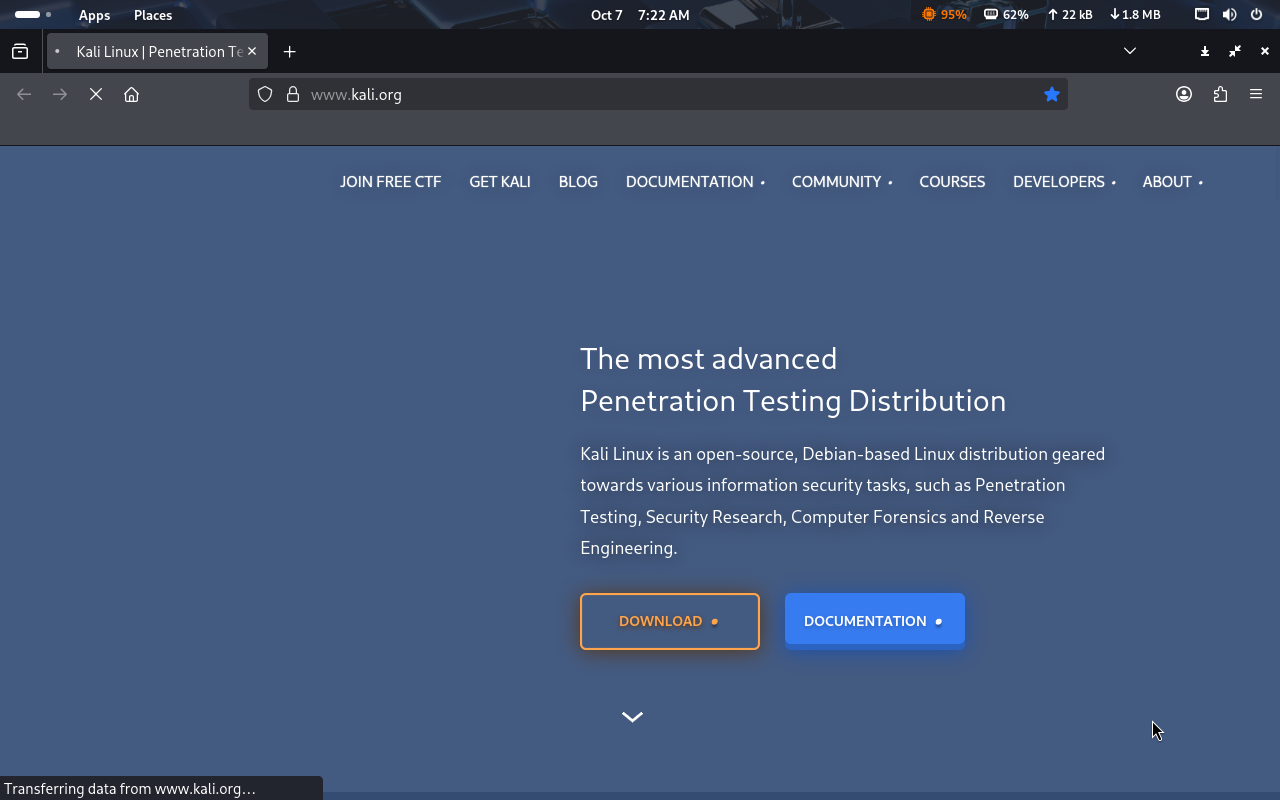1280x800 pixels.
Task: Click the orange DOWNLOAD button
Action: point(669,621)
